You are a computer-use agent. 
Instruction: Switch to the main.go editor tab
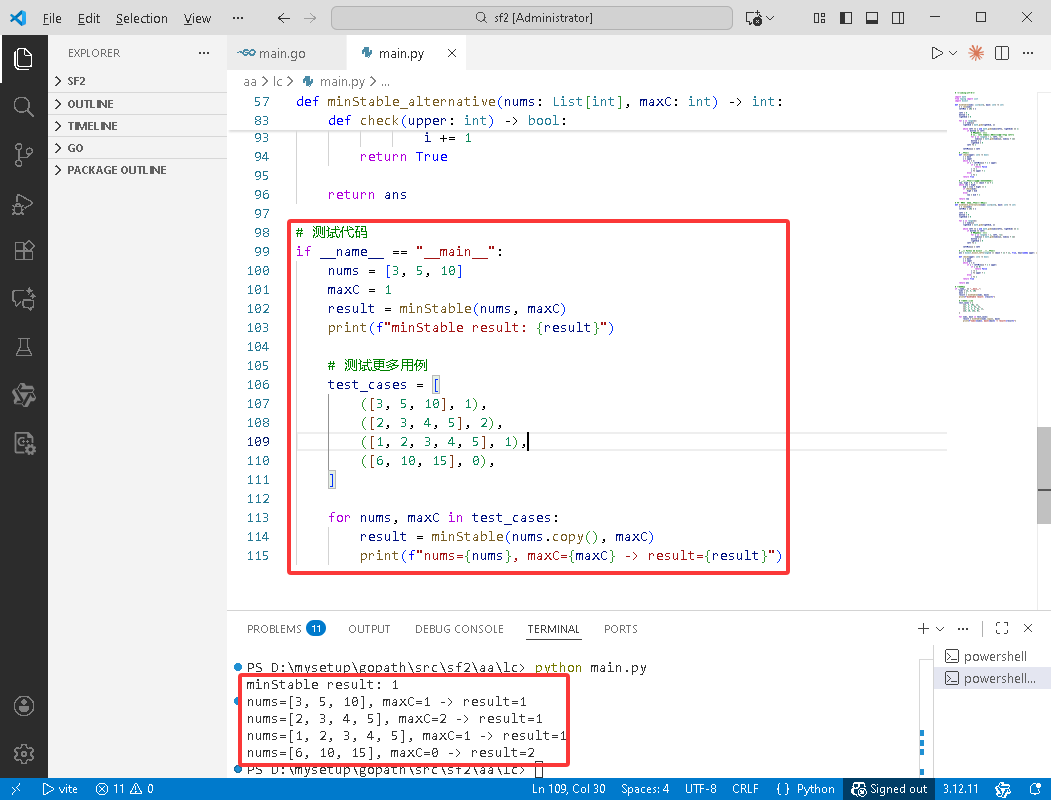(287, 53)
